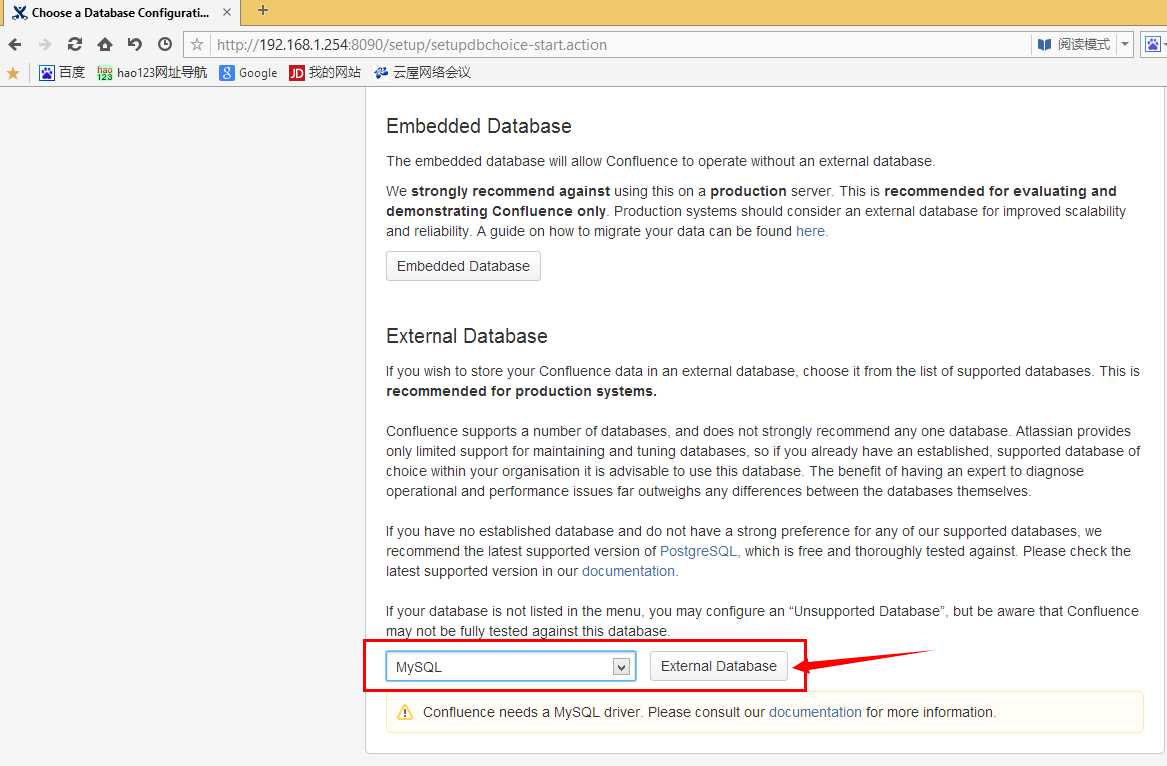Close the Choose a Database Configuration tab
This screenshot has width=1167, height=766.
point(227,12)
